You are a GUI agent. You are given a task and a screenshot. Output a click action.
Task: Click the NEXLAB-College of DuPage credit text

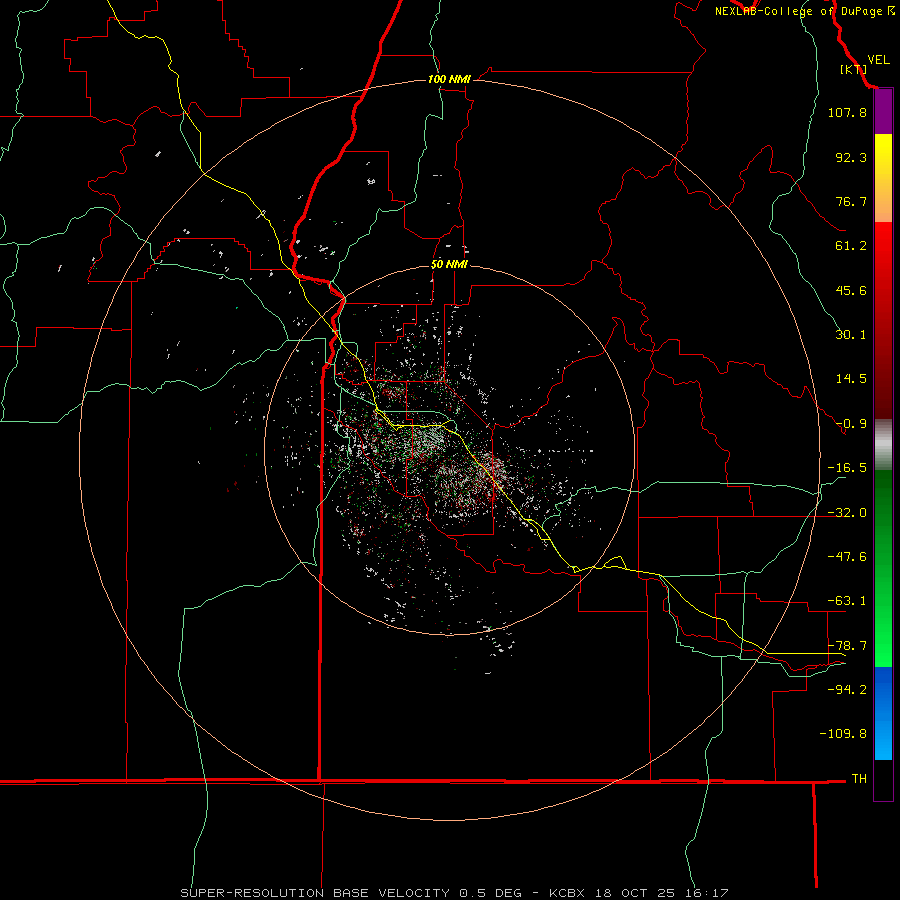coord(798,11)
